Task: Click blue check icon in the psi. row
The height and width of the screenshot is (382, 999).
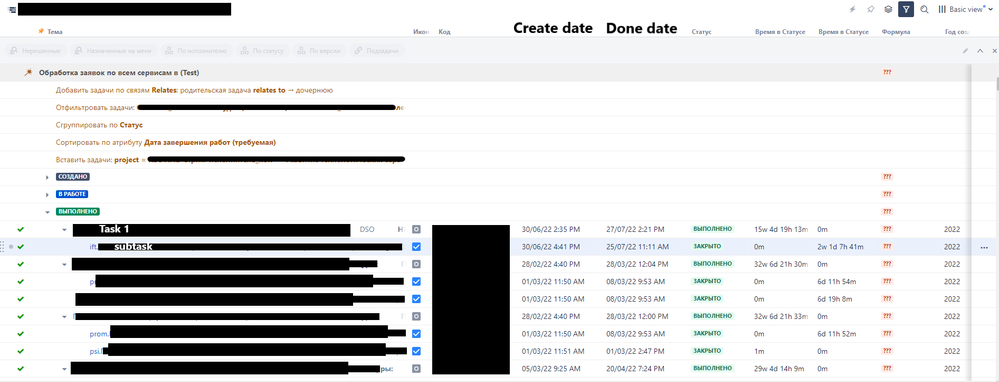Action: (x=416, y=351)
